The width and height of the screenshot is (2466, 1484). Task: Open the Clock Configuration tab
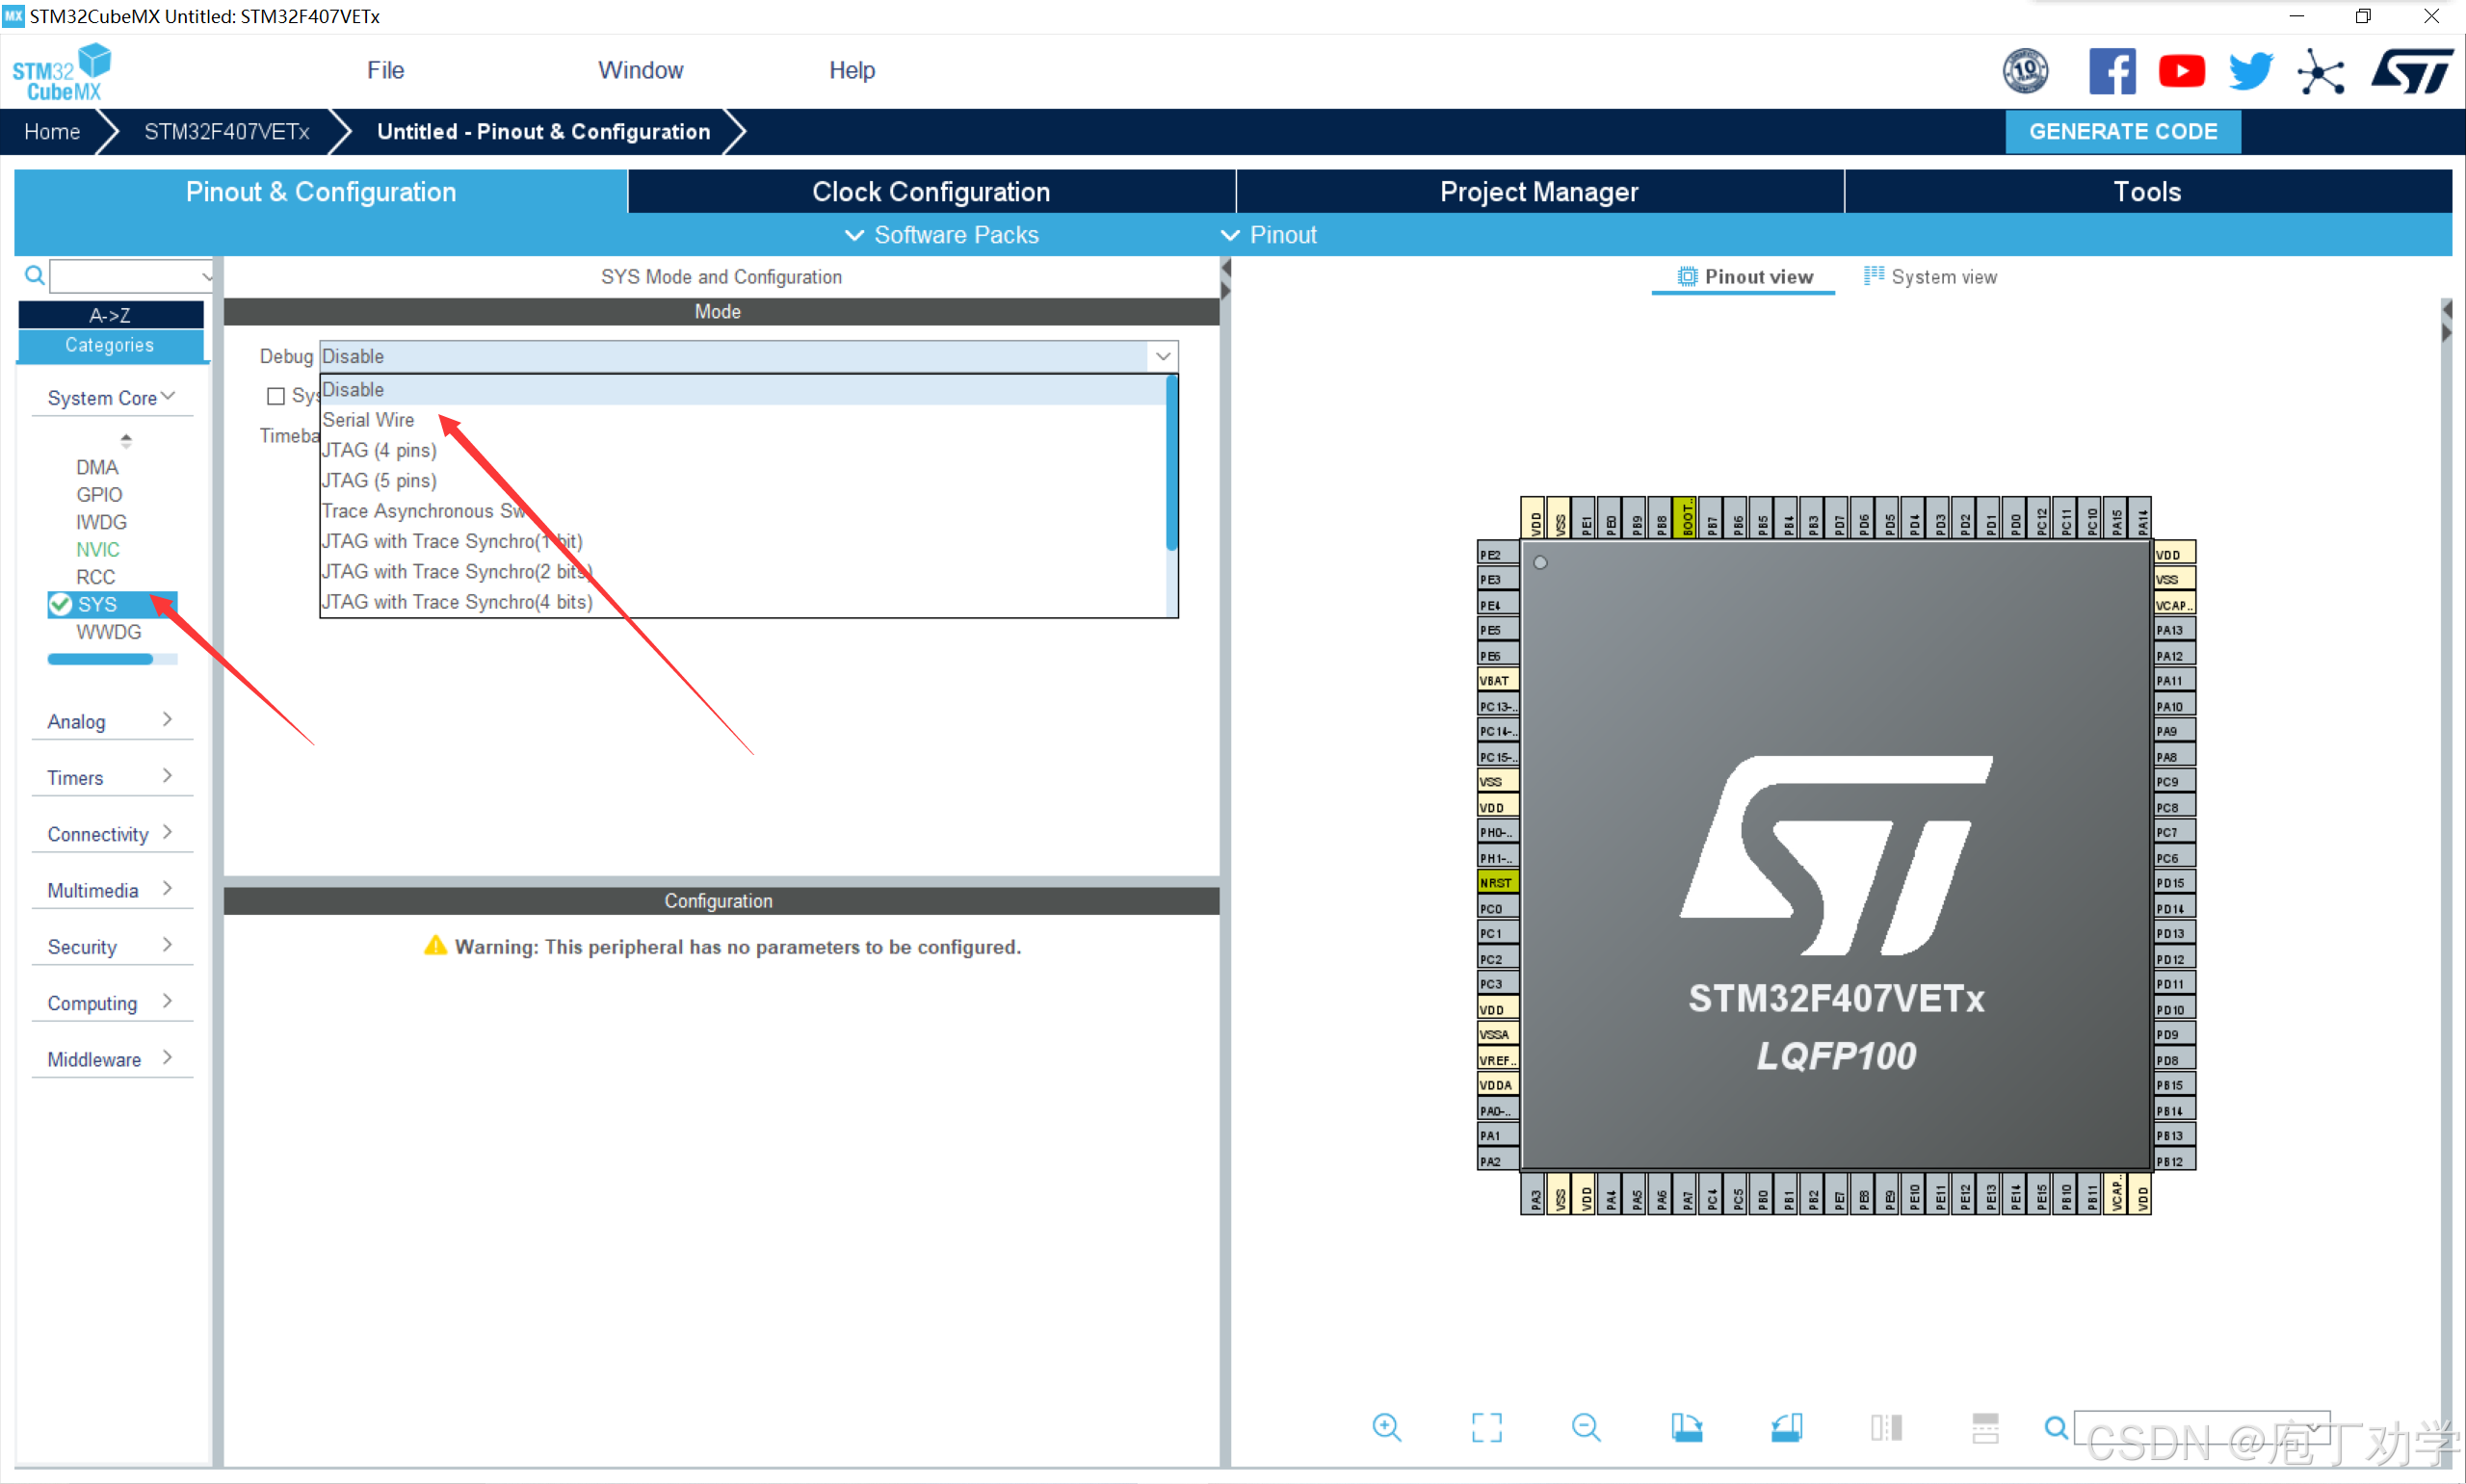pos(930,191)
